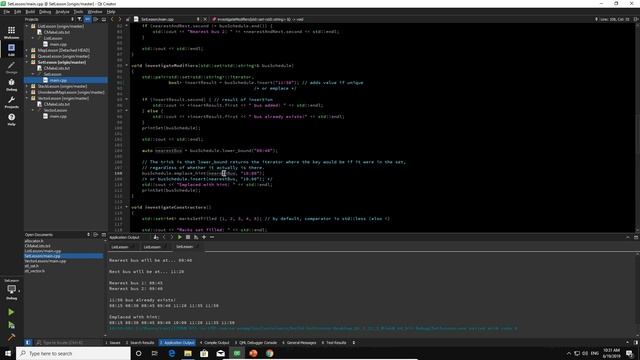This screenshot has width=640, height=360.
Task: Open the General Messages pane
Action: pyautogui.click(x=299, y=342)
